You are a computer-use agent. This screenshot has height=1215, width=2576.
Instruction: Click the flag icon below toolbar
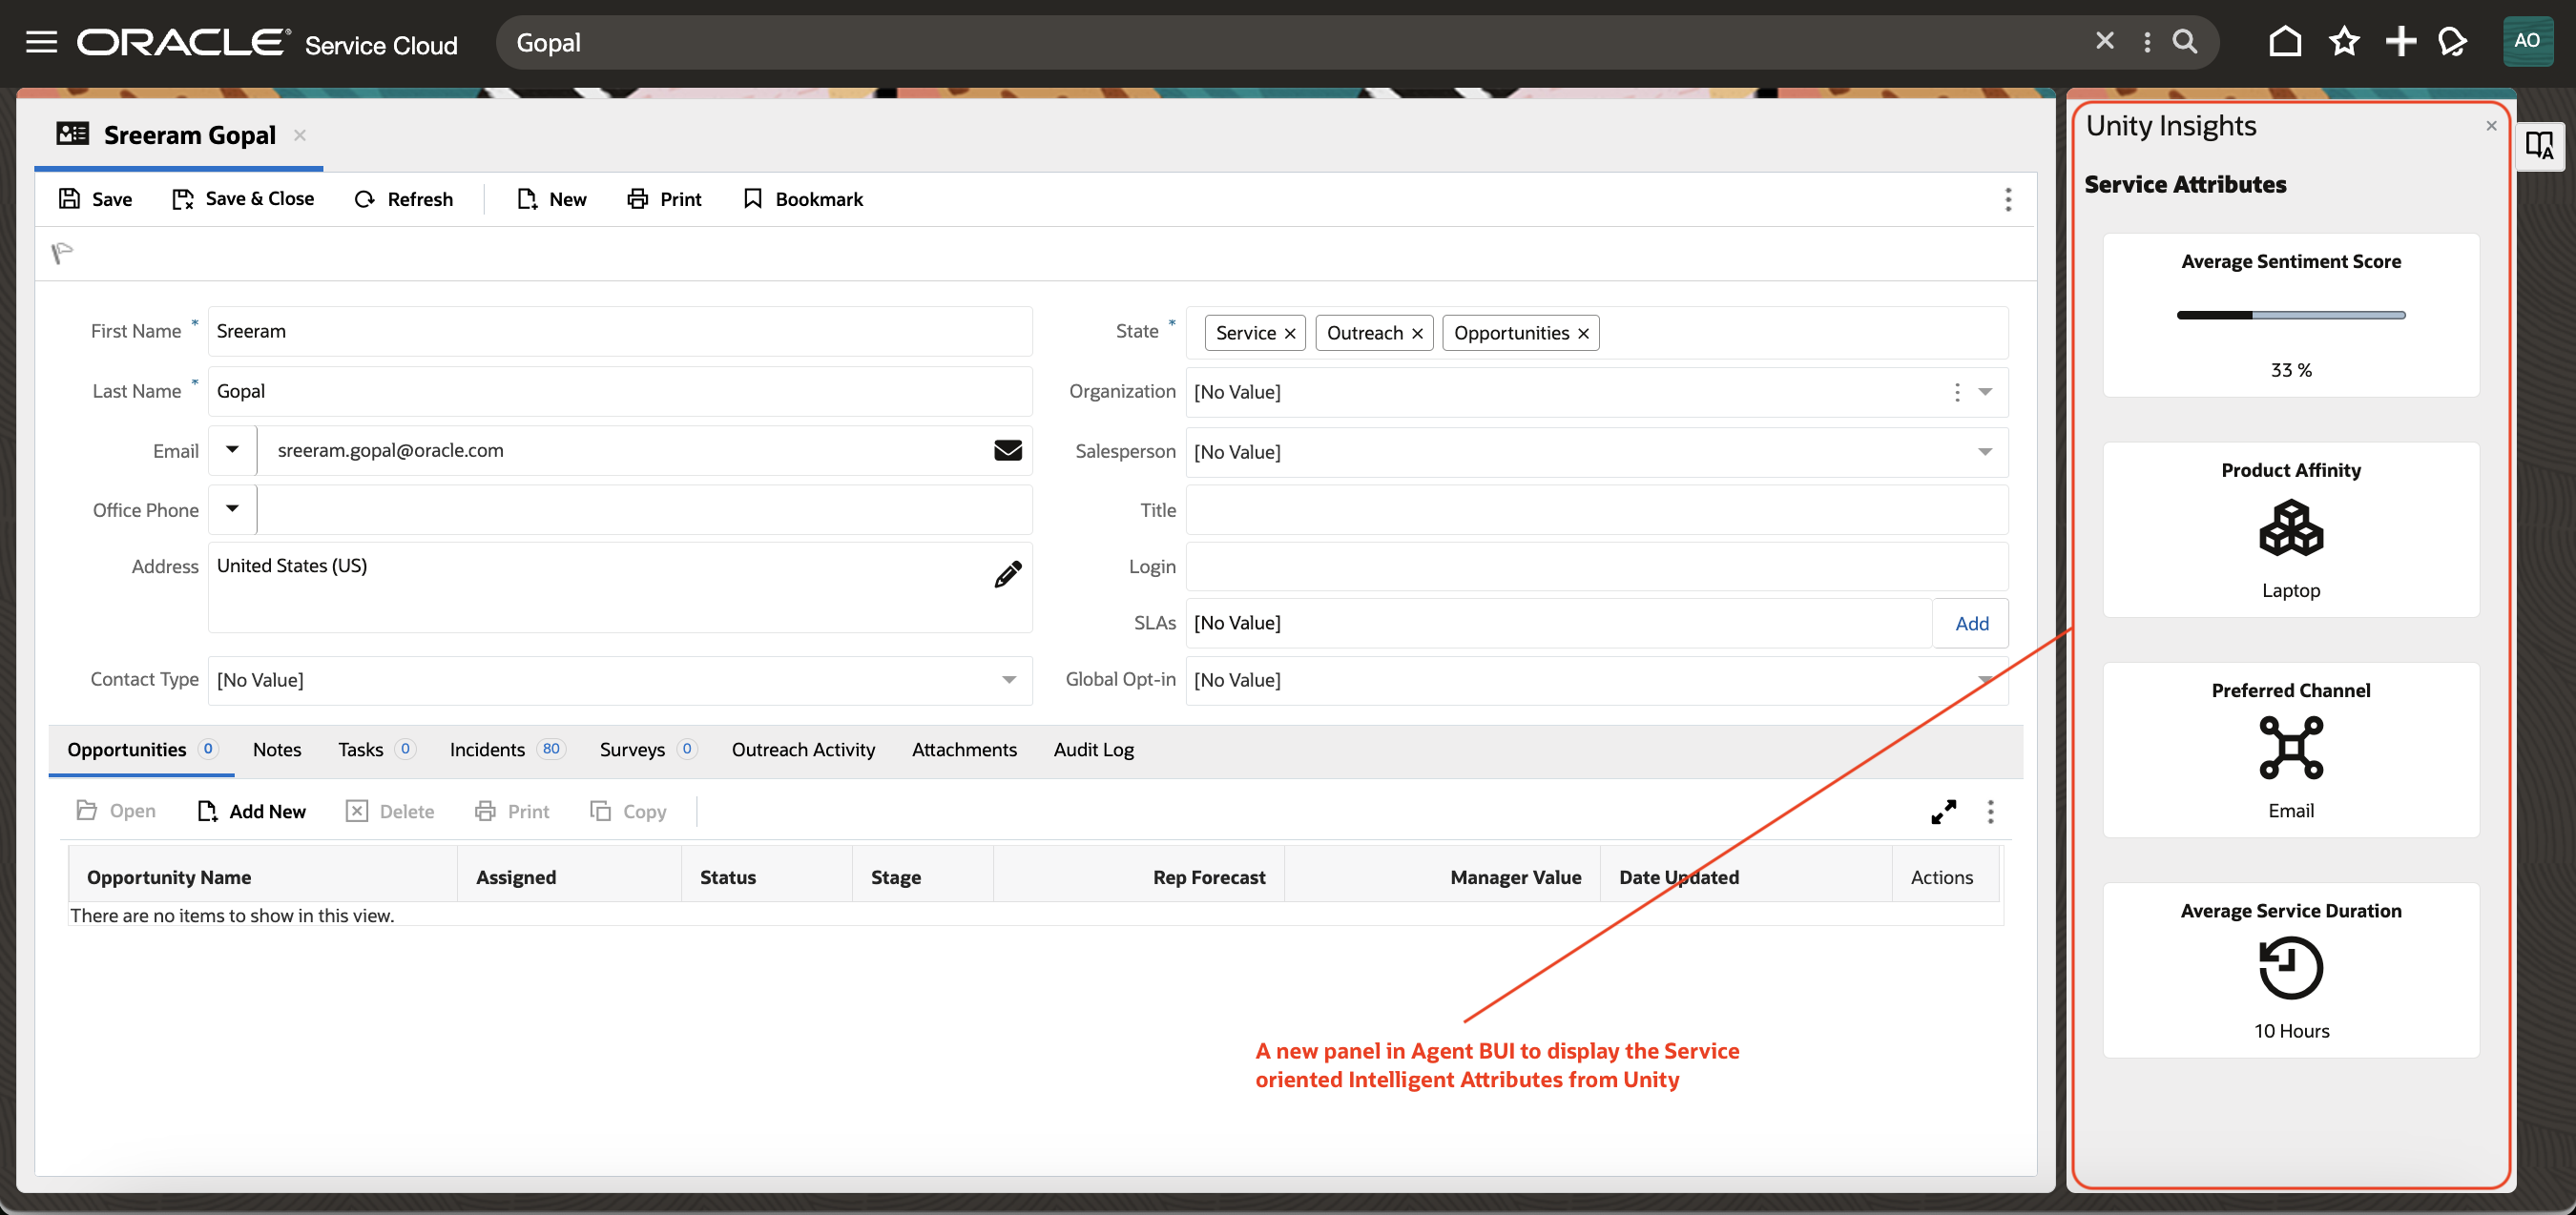click(x=62, y=253)
